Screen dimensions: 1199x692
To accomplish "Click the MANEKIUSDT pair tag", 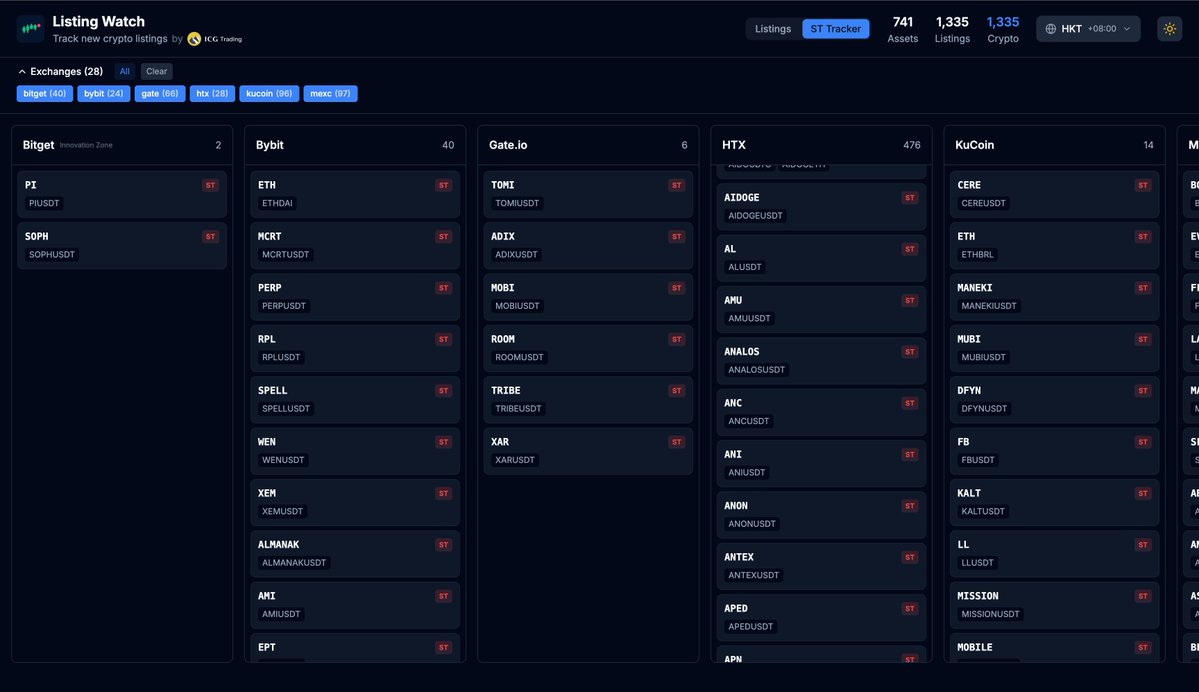I will [x=989, y=306].
